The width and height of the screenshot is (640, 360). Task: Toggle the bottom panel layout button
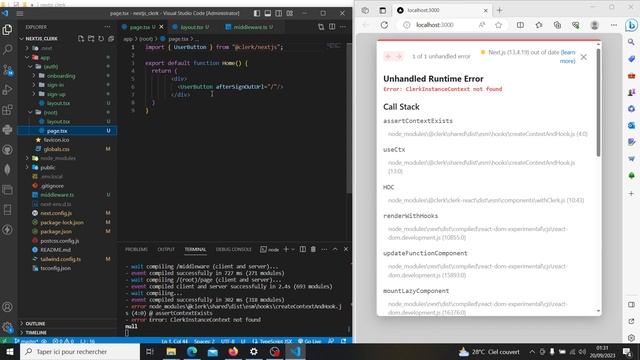click(x=268, y=13)
